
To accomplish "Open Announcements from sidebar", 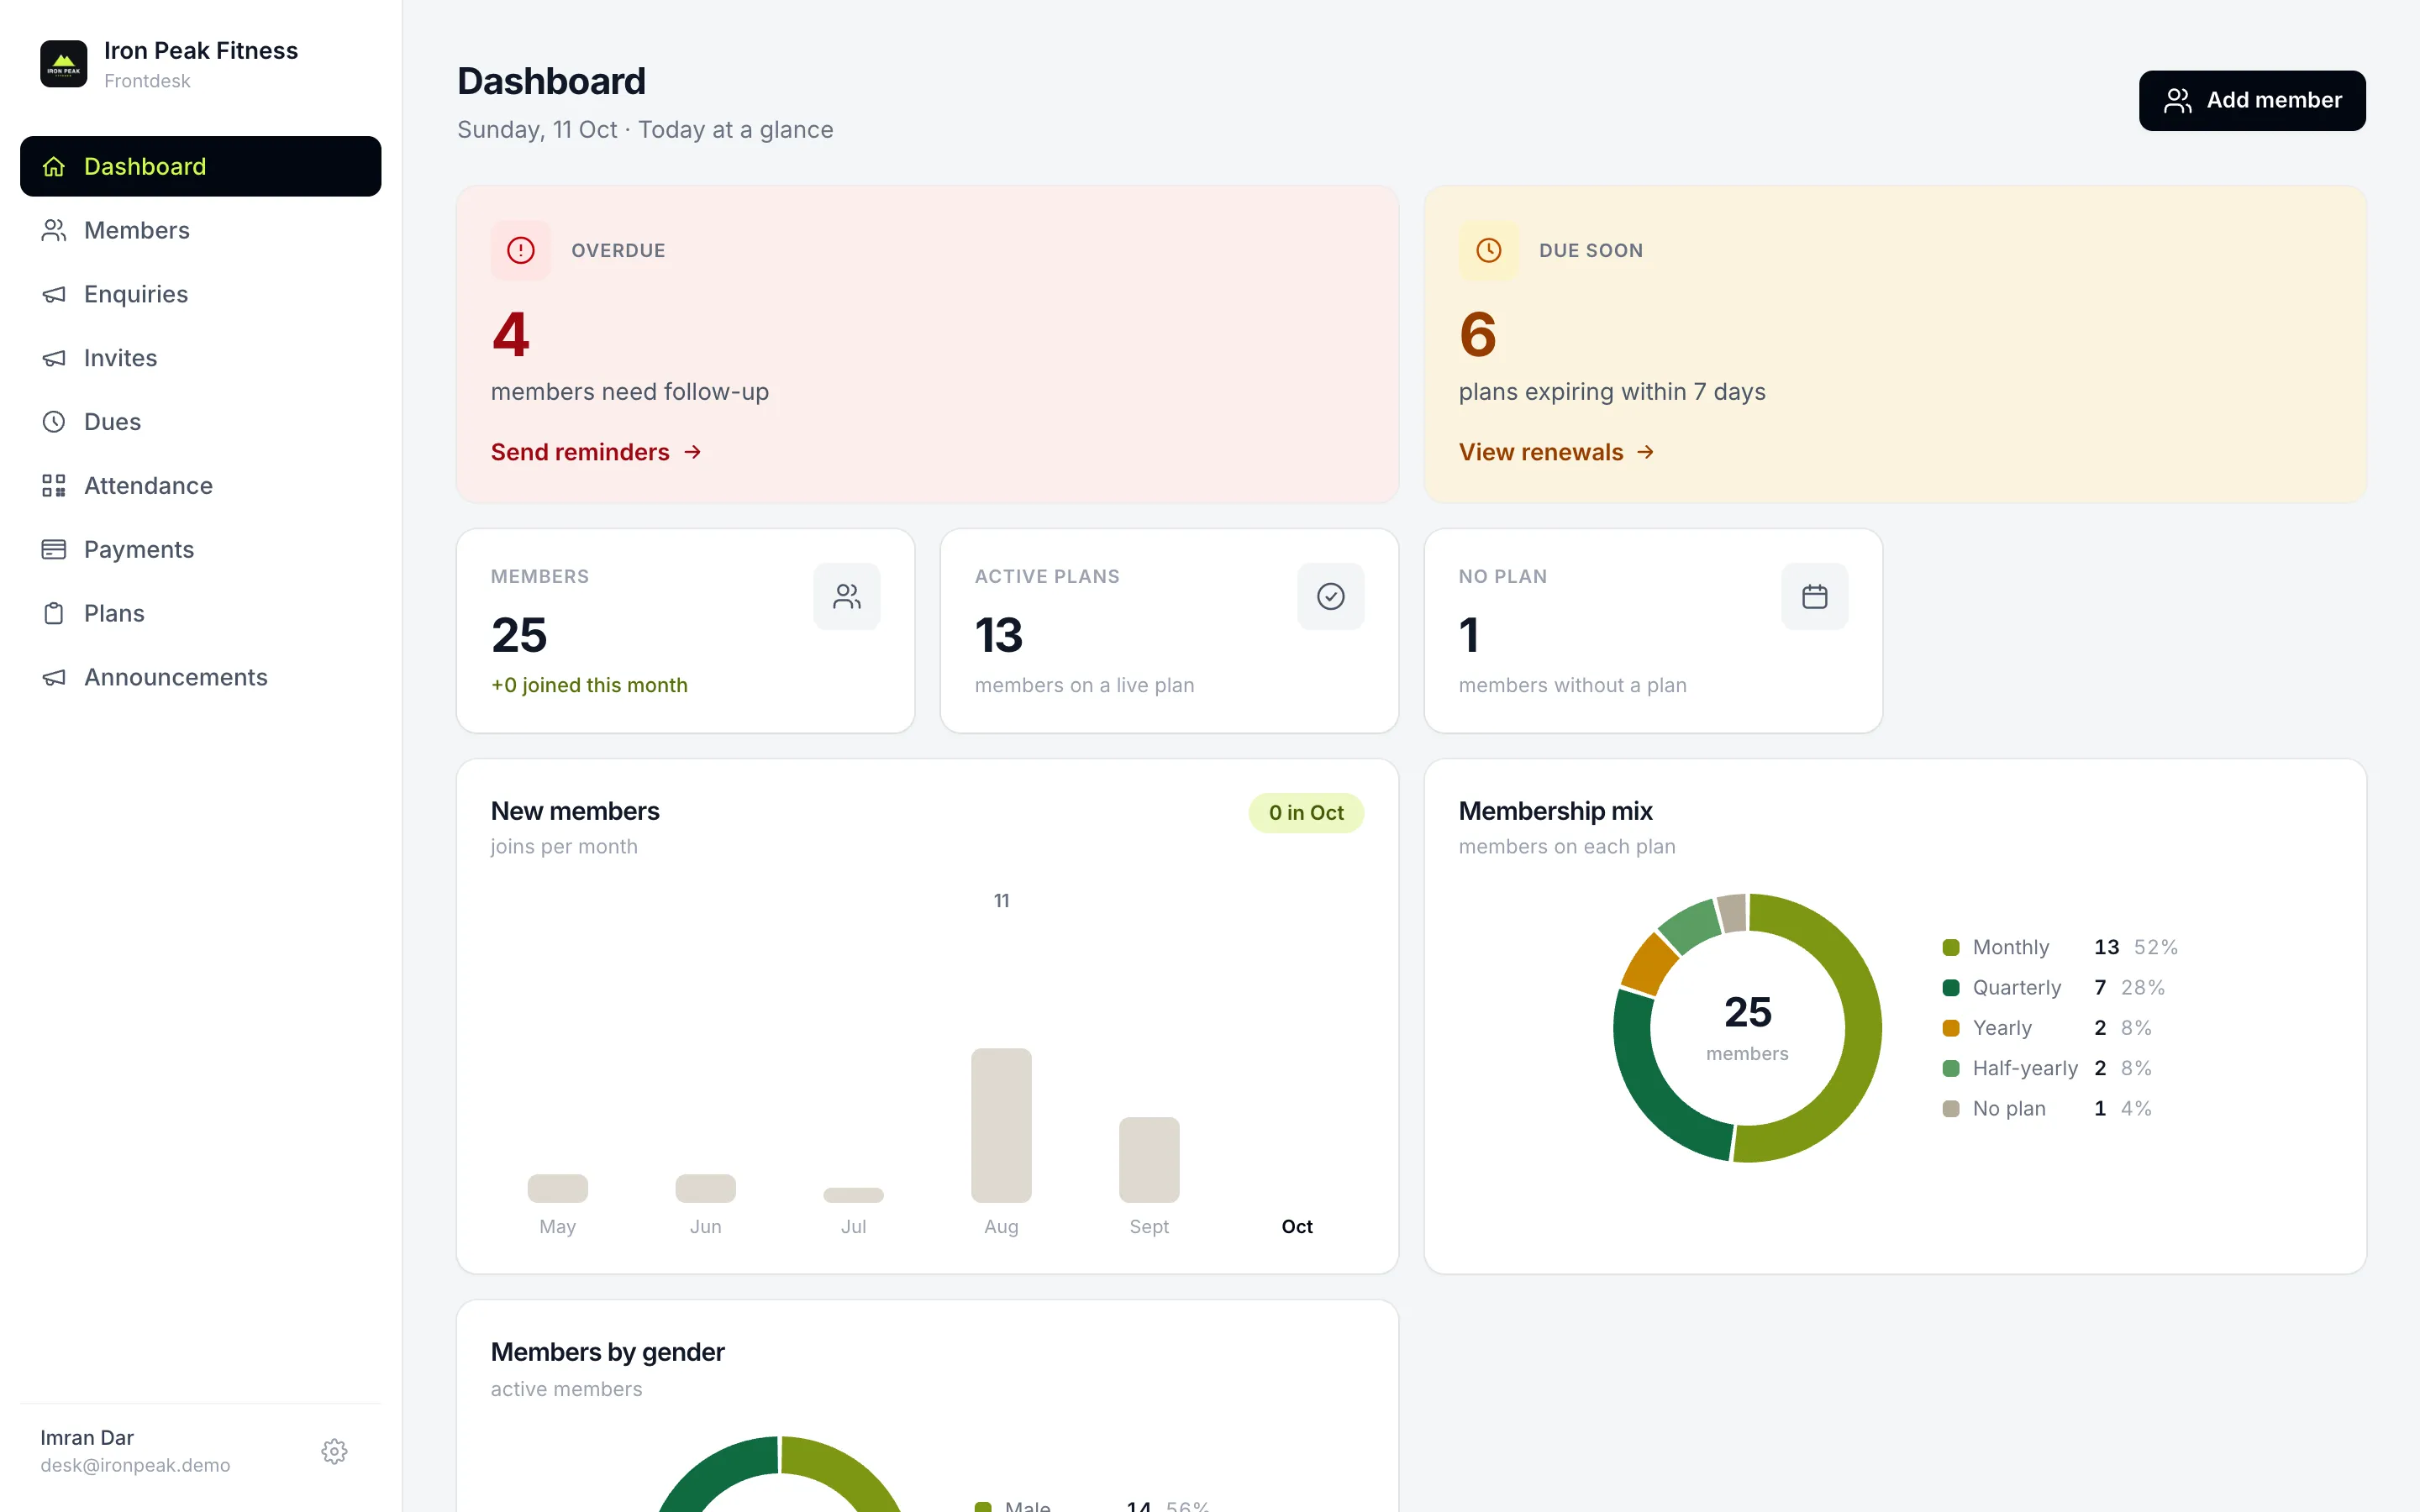I will [x=200, y=677].
